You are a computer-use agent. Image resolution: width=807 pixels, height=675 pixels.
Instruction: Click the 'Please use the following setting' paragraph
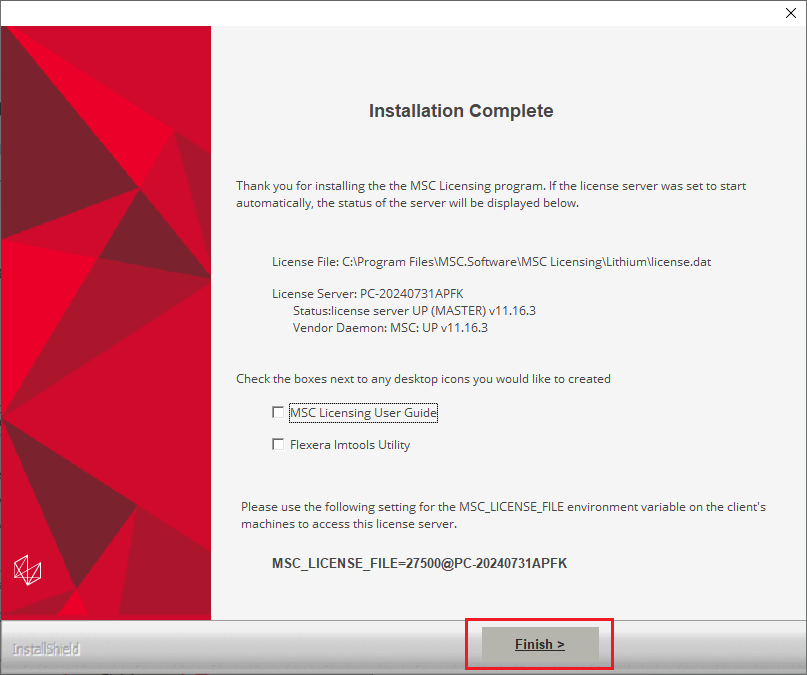(503, 516)
